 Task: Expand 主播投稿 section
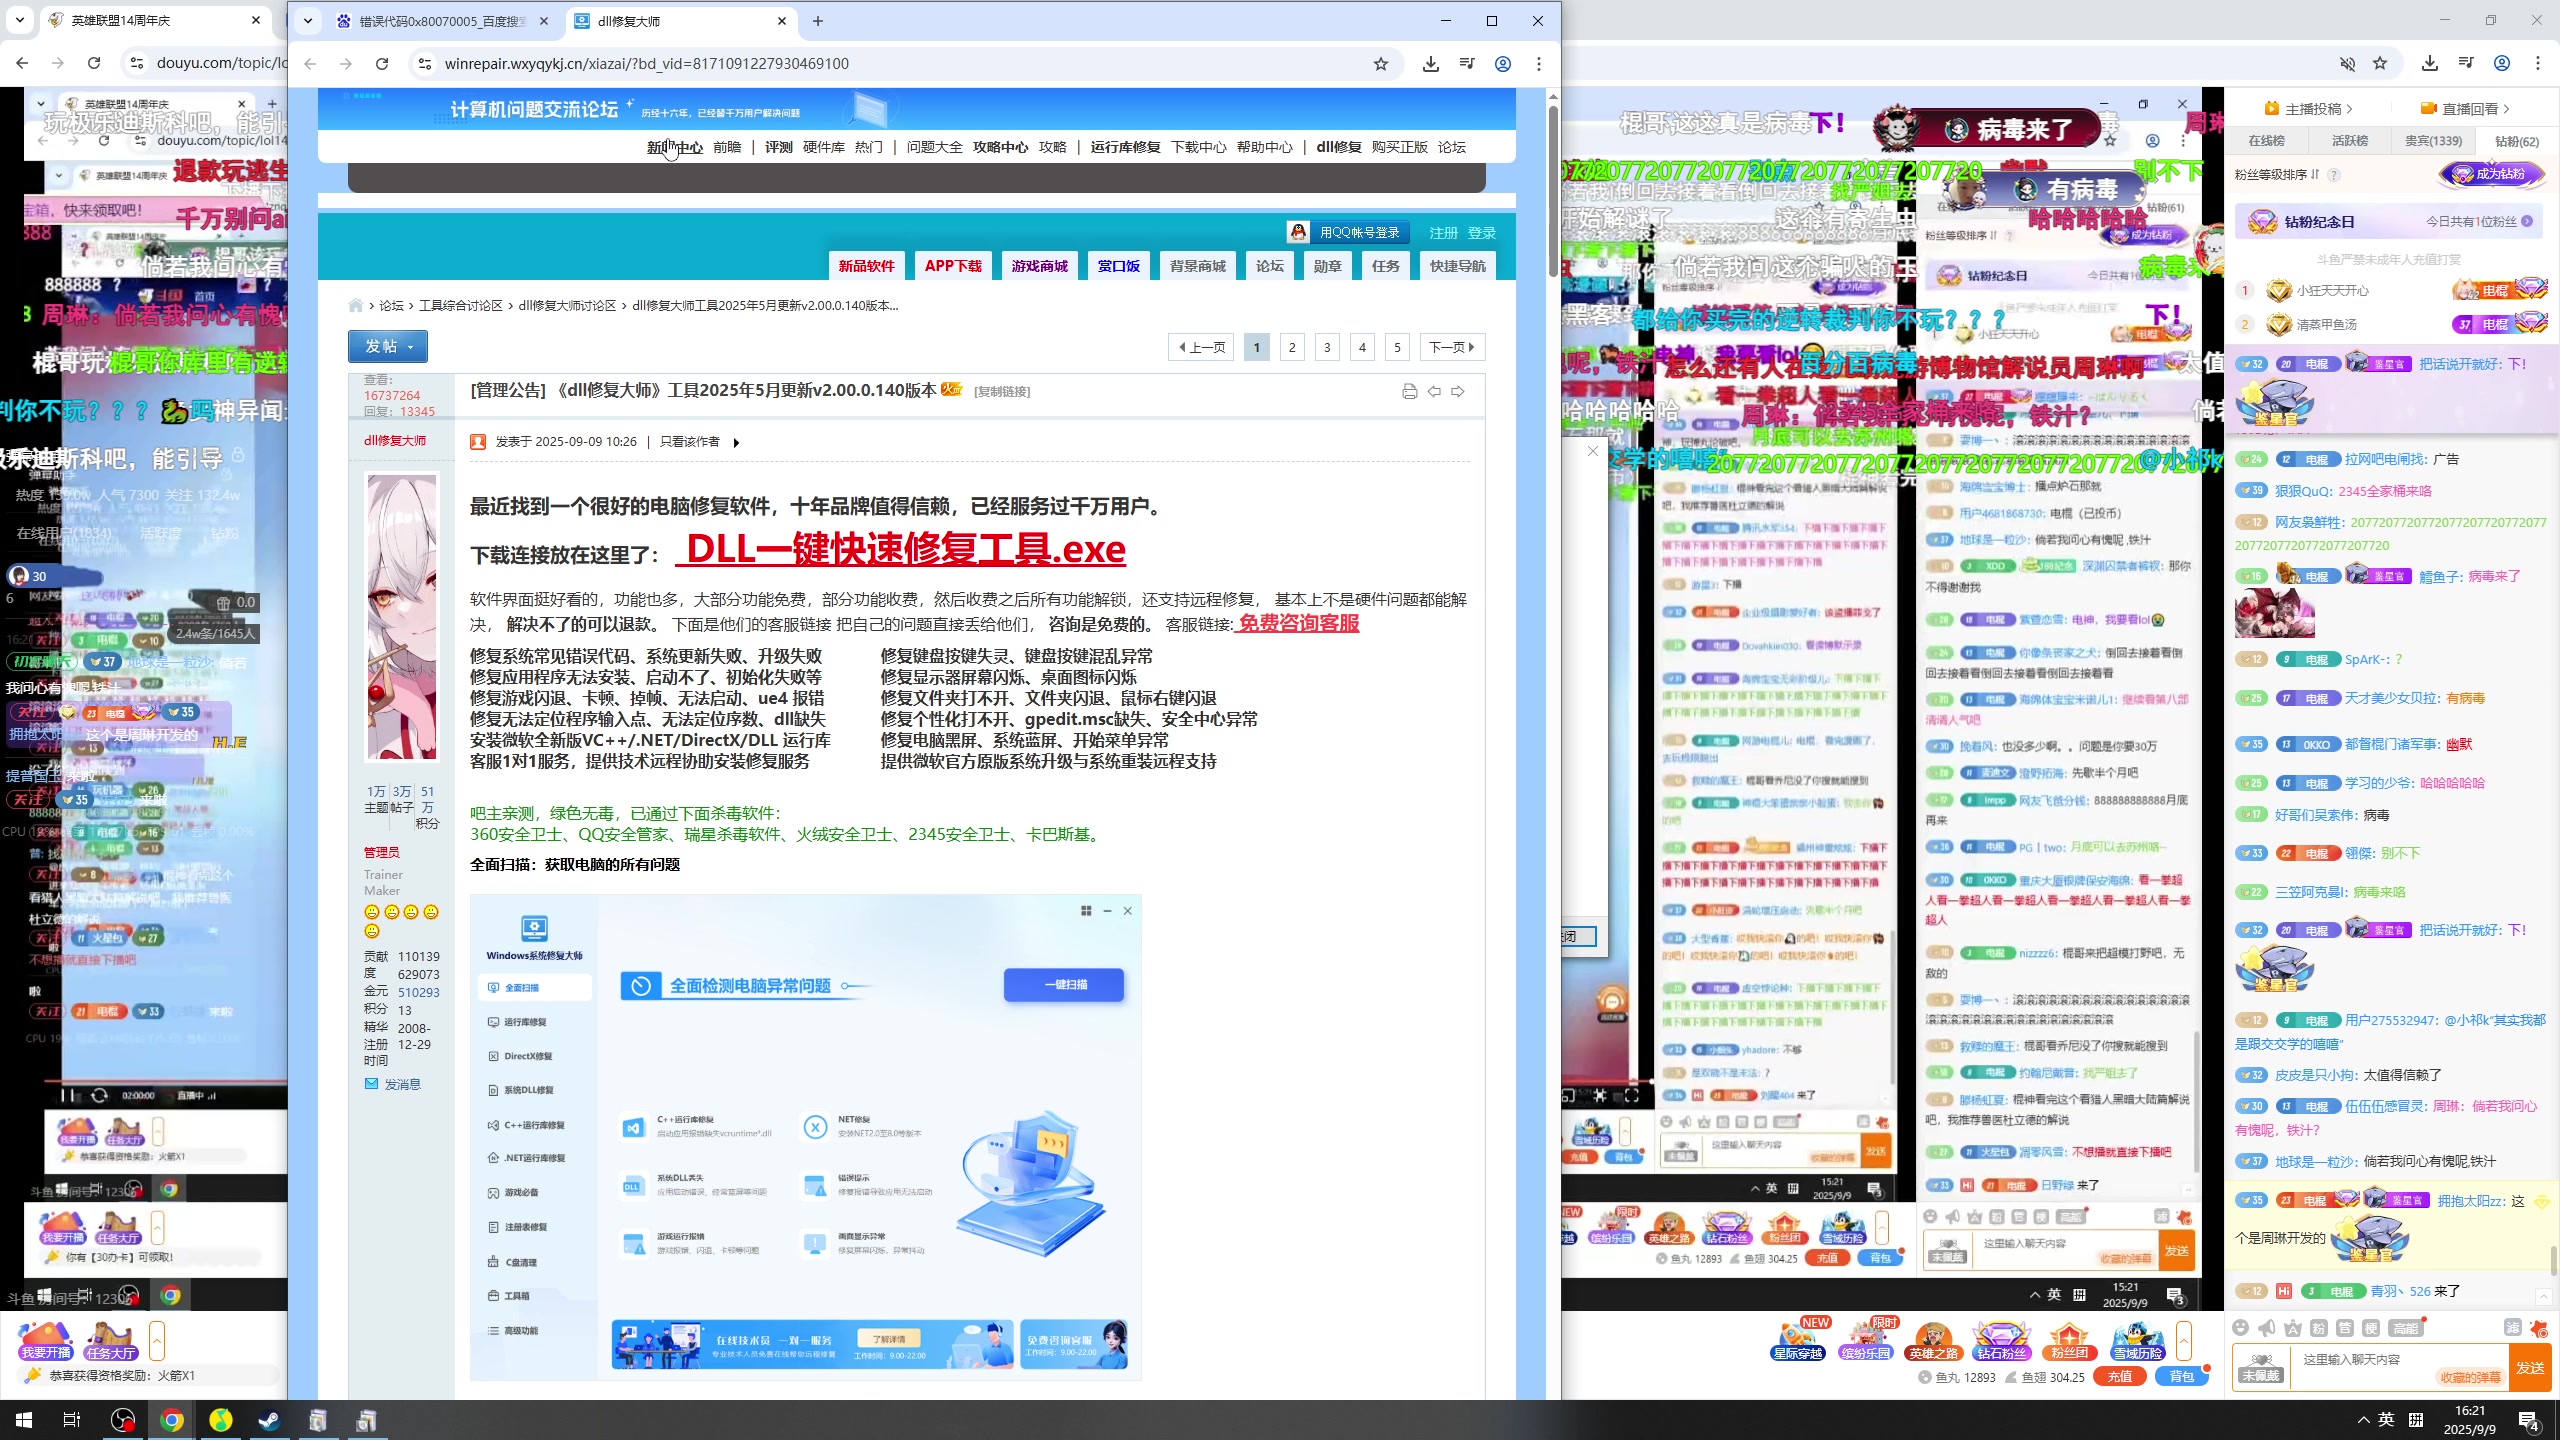pos(2308,109)
